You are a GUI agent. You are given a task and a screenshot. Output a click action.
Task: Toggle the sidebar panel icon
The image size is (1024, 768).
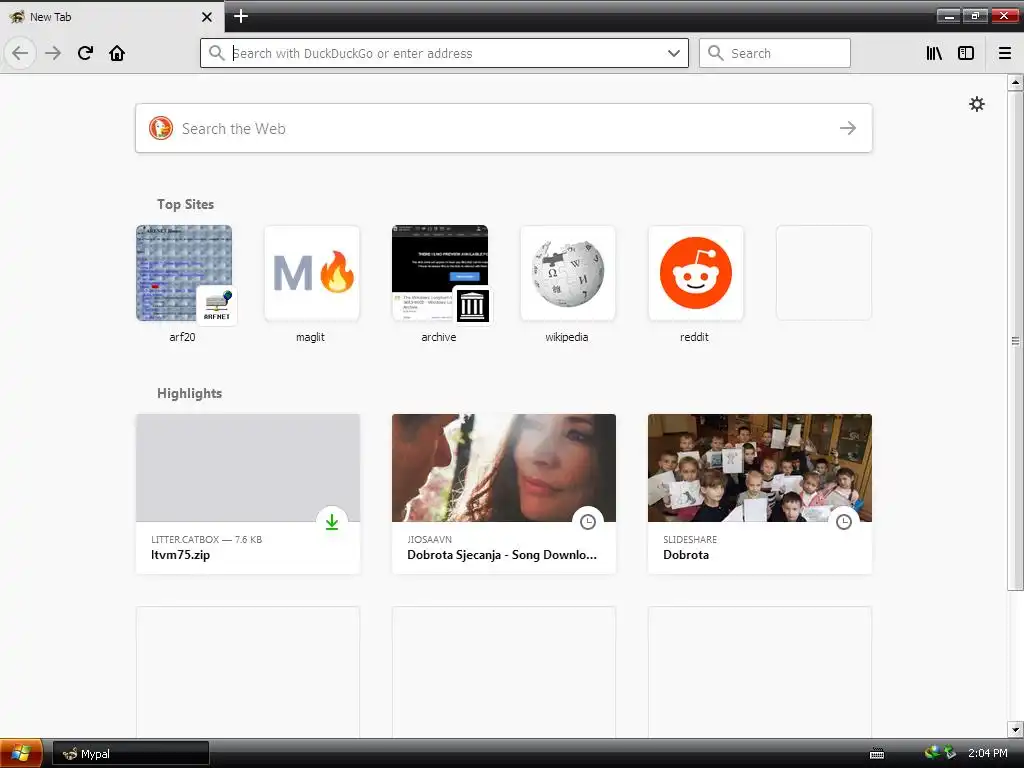tap(966, 53)
